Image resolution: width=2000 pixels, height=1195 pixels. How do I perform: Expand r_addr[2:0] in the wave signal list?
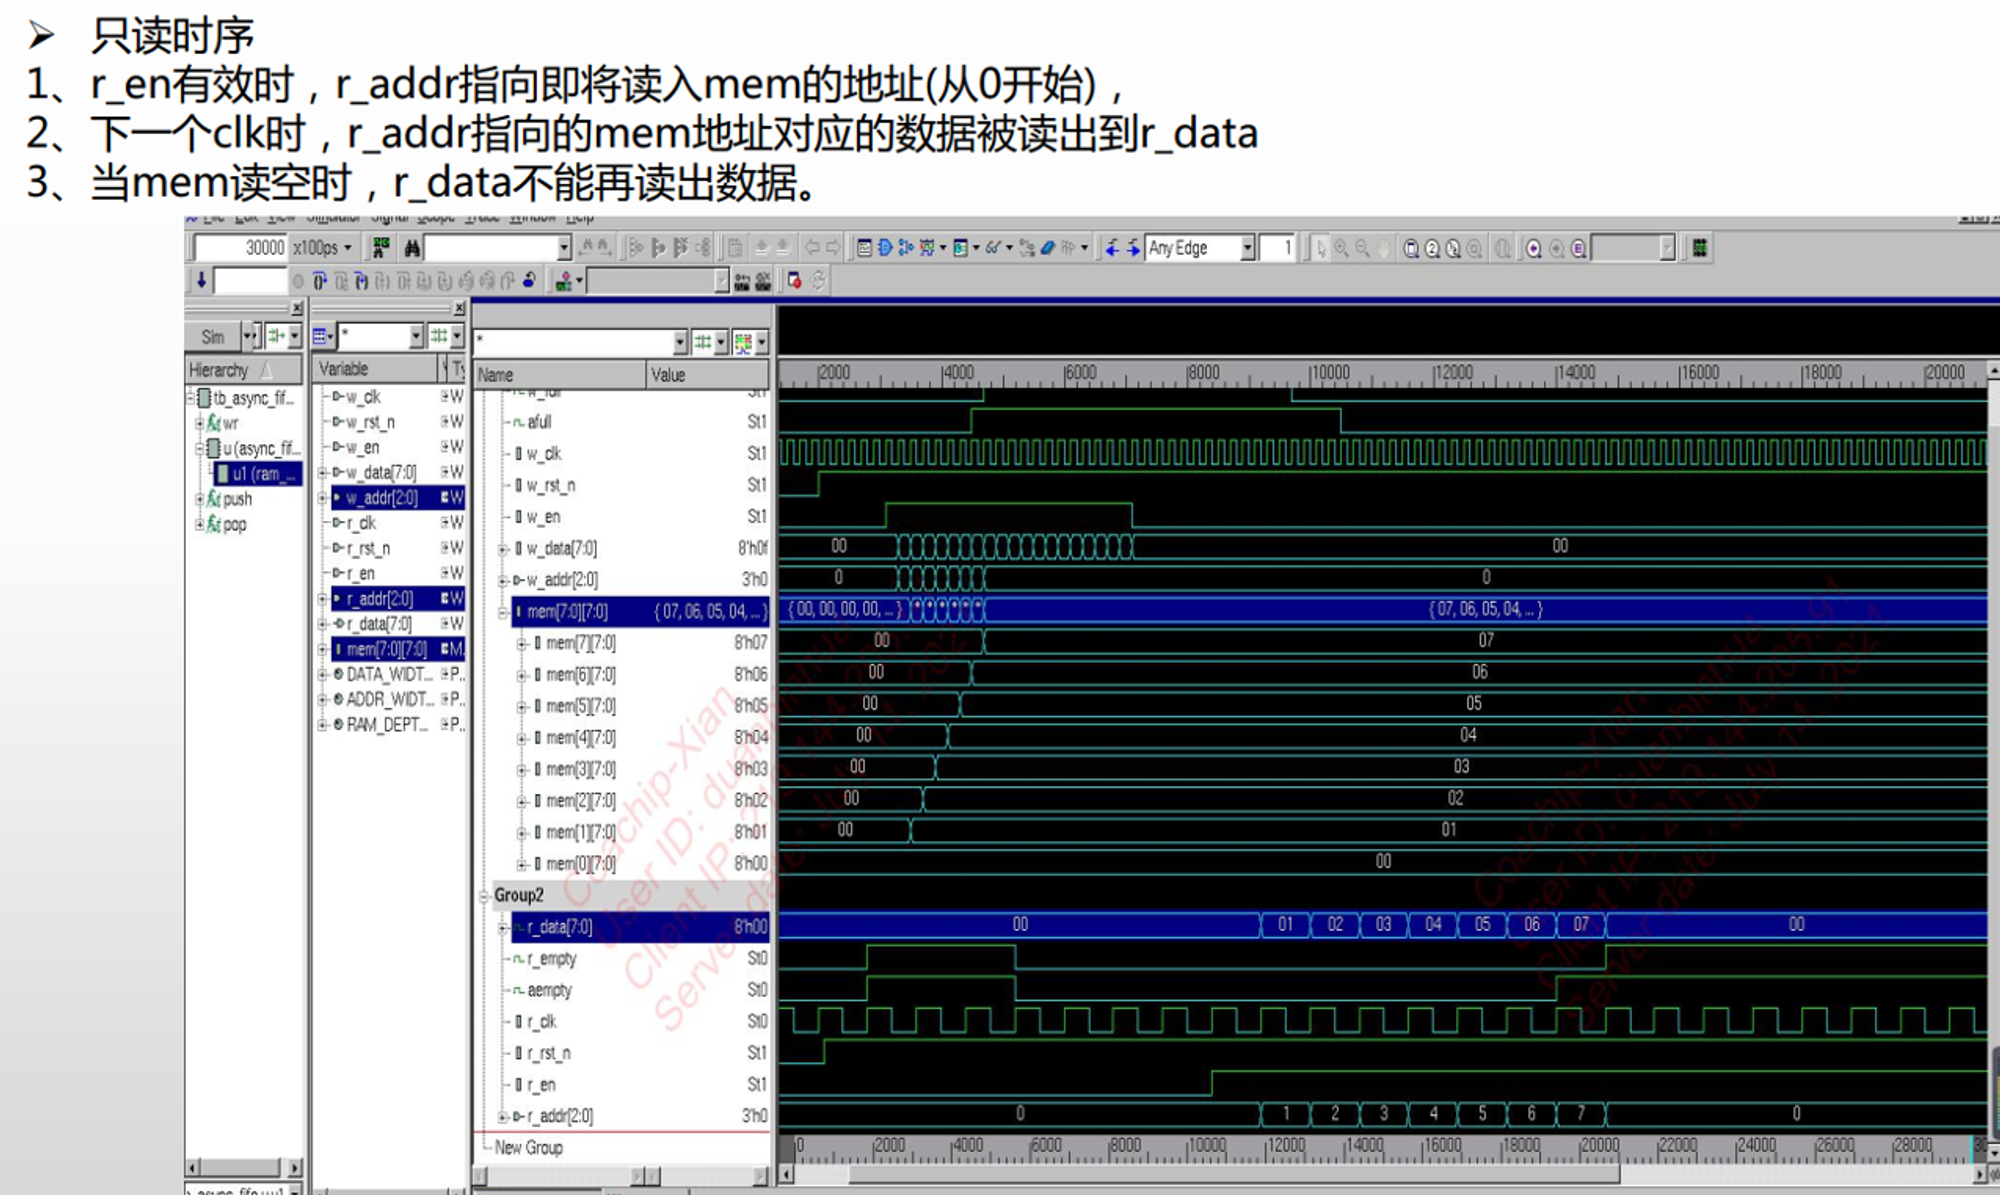point(503,1116)
